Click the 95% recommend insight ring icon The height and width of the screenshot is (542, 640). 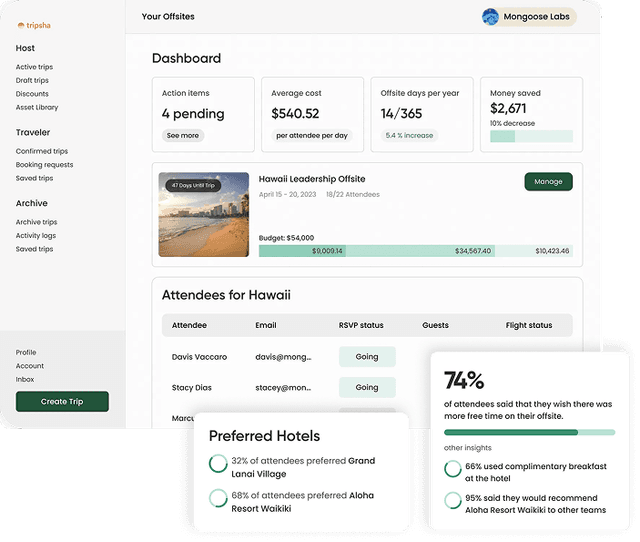tap(453, 503)
